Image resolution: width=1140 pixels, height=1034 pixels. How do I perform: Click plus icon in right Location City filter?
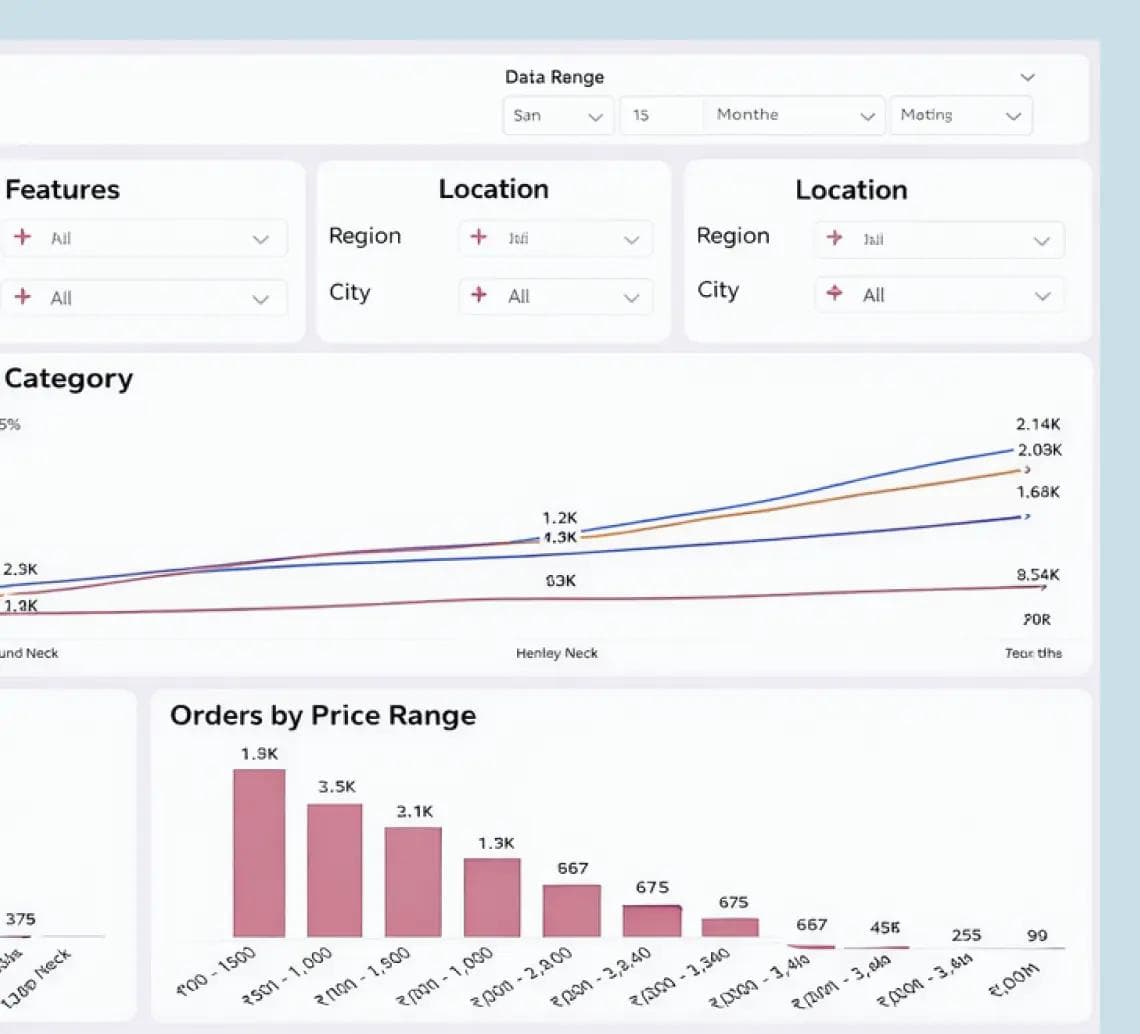coord(835,293)
